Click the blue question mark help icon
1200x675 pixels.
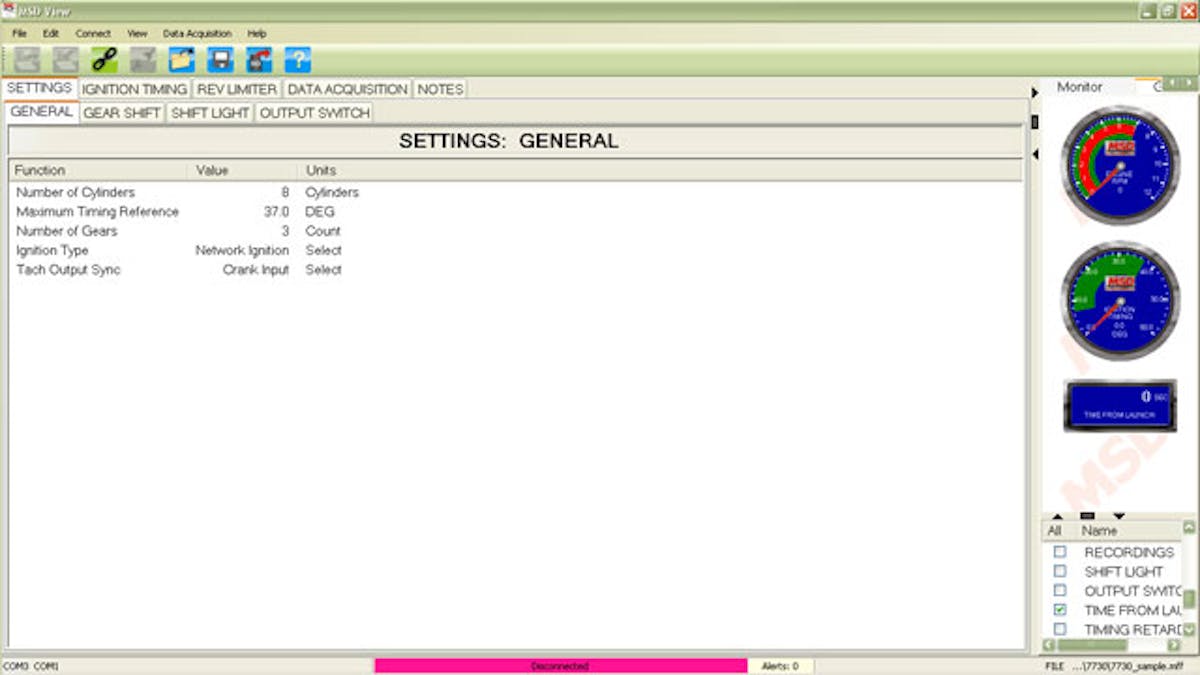pyautogui.click(x=297, y=60)
